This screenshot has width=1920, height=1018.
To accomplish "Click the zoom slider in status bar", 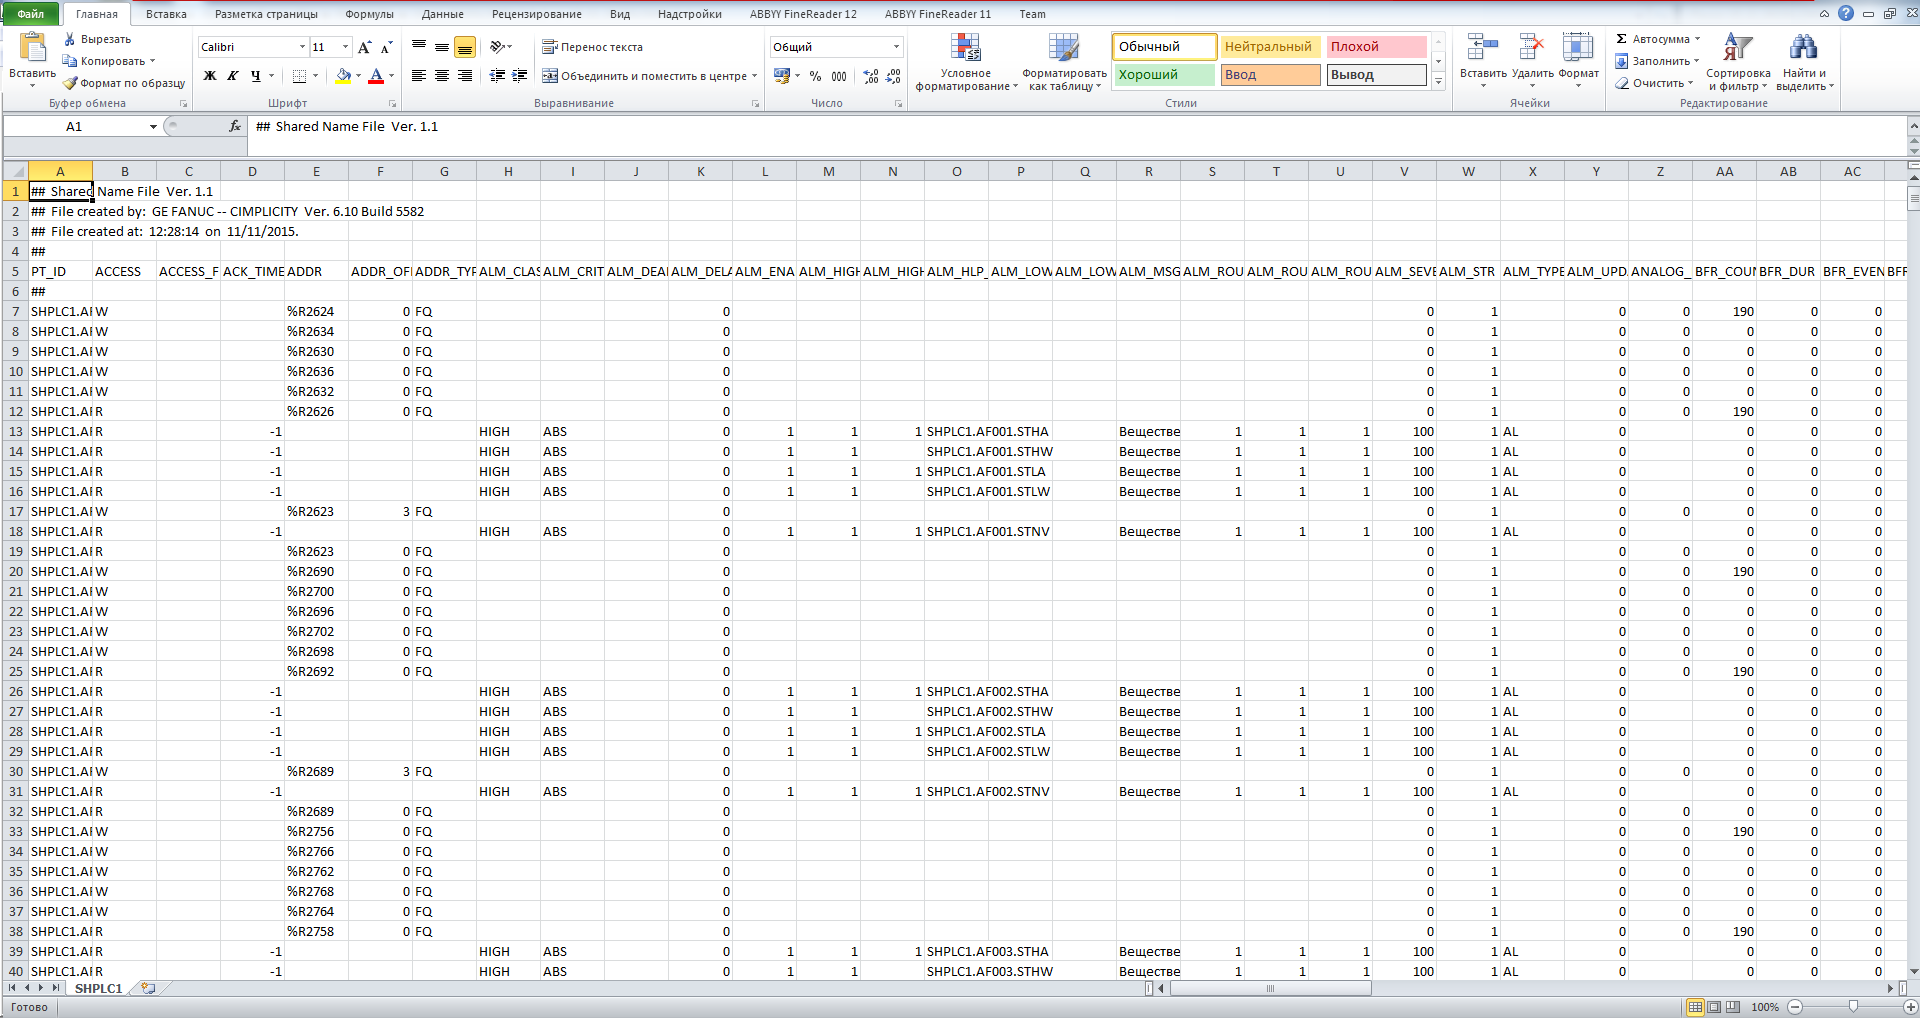I will 1853,1007.
